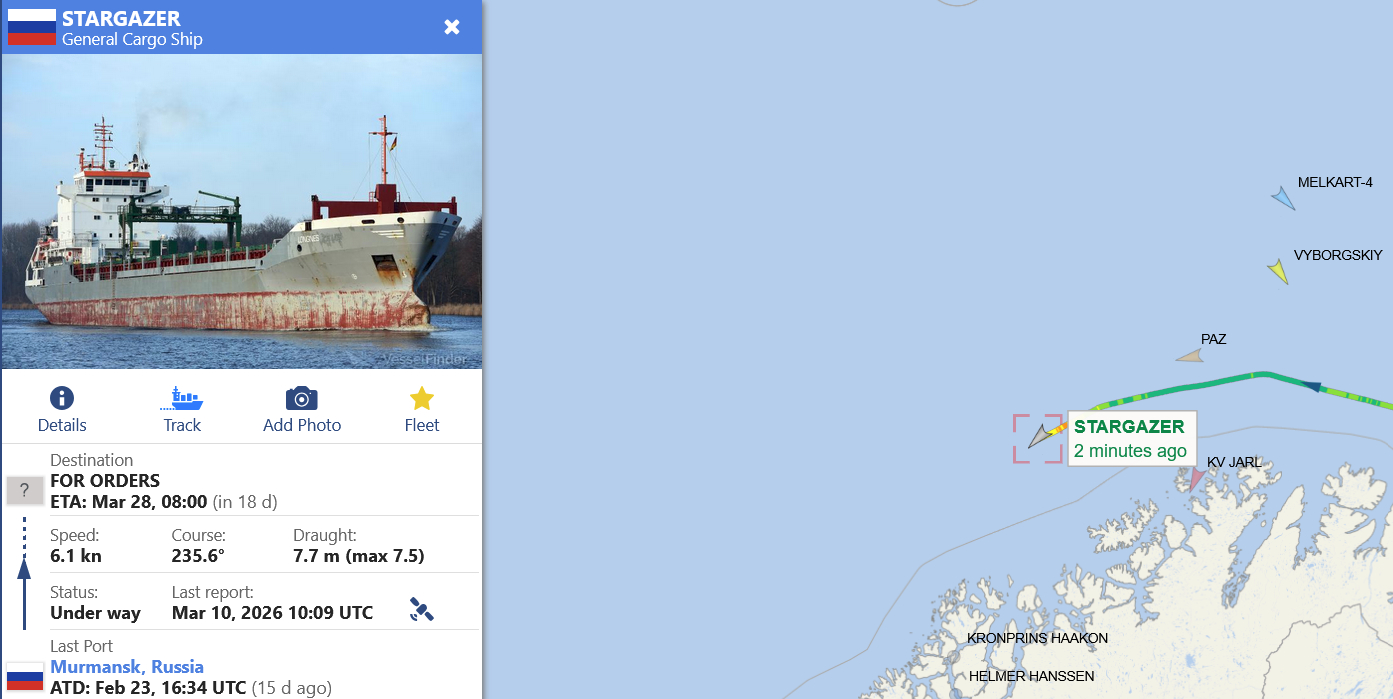
Task: Close the STARGAZER info panel
Action: (452, 27)
